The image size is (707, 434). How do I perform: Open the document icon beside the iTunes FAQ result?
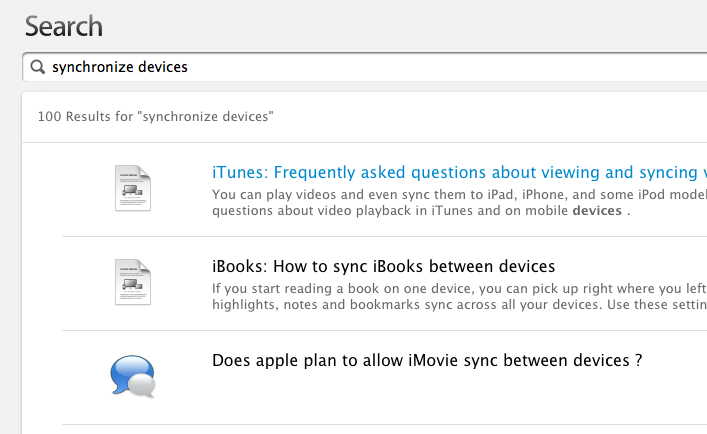point(133,188)
